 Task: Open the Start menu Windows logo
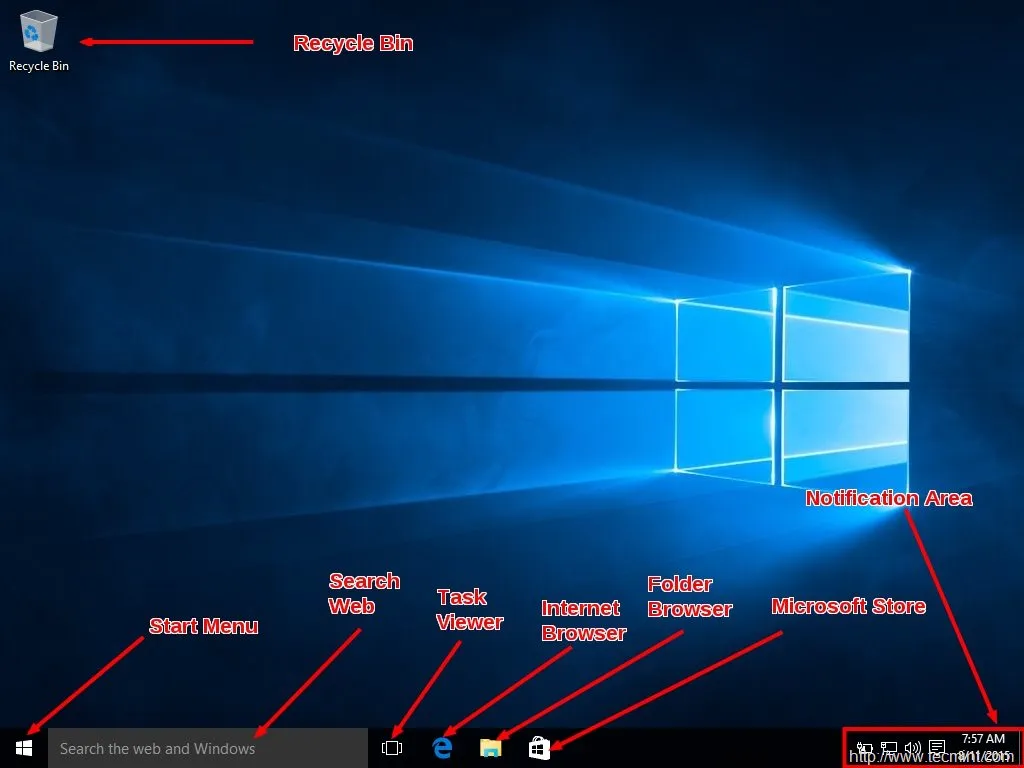click(x=24, y=748)
